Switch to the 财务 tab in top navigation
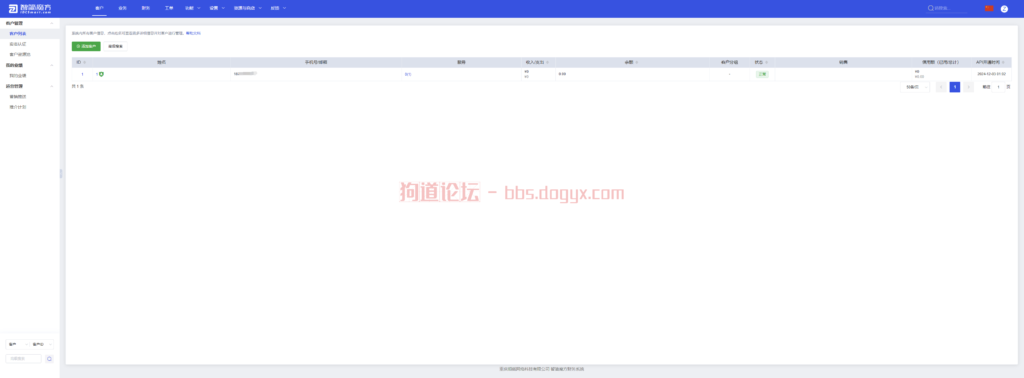This screenshot has height=378, width=1024. [146, 8]
